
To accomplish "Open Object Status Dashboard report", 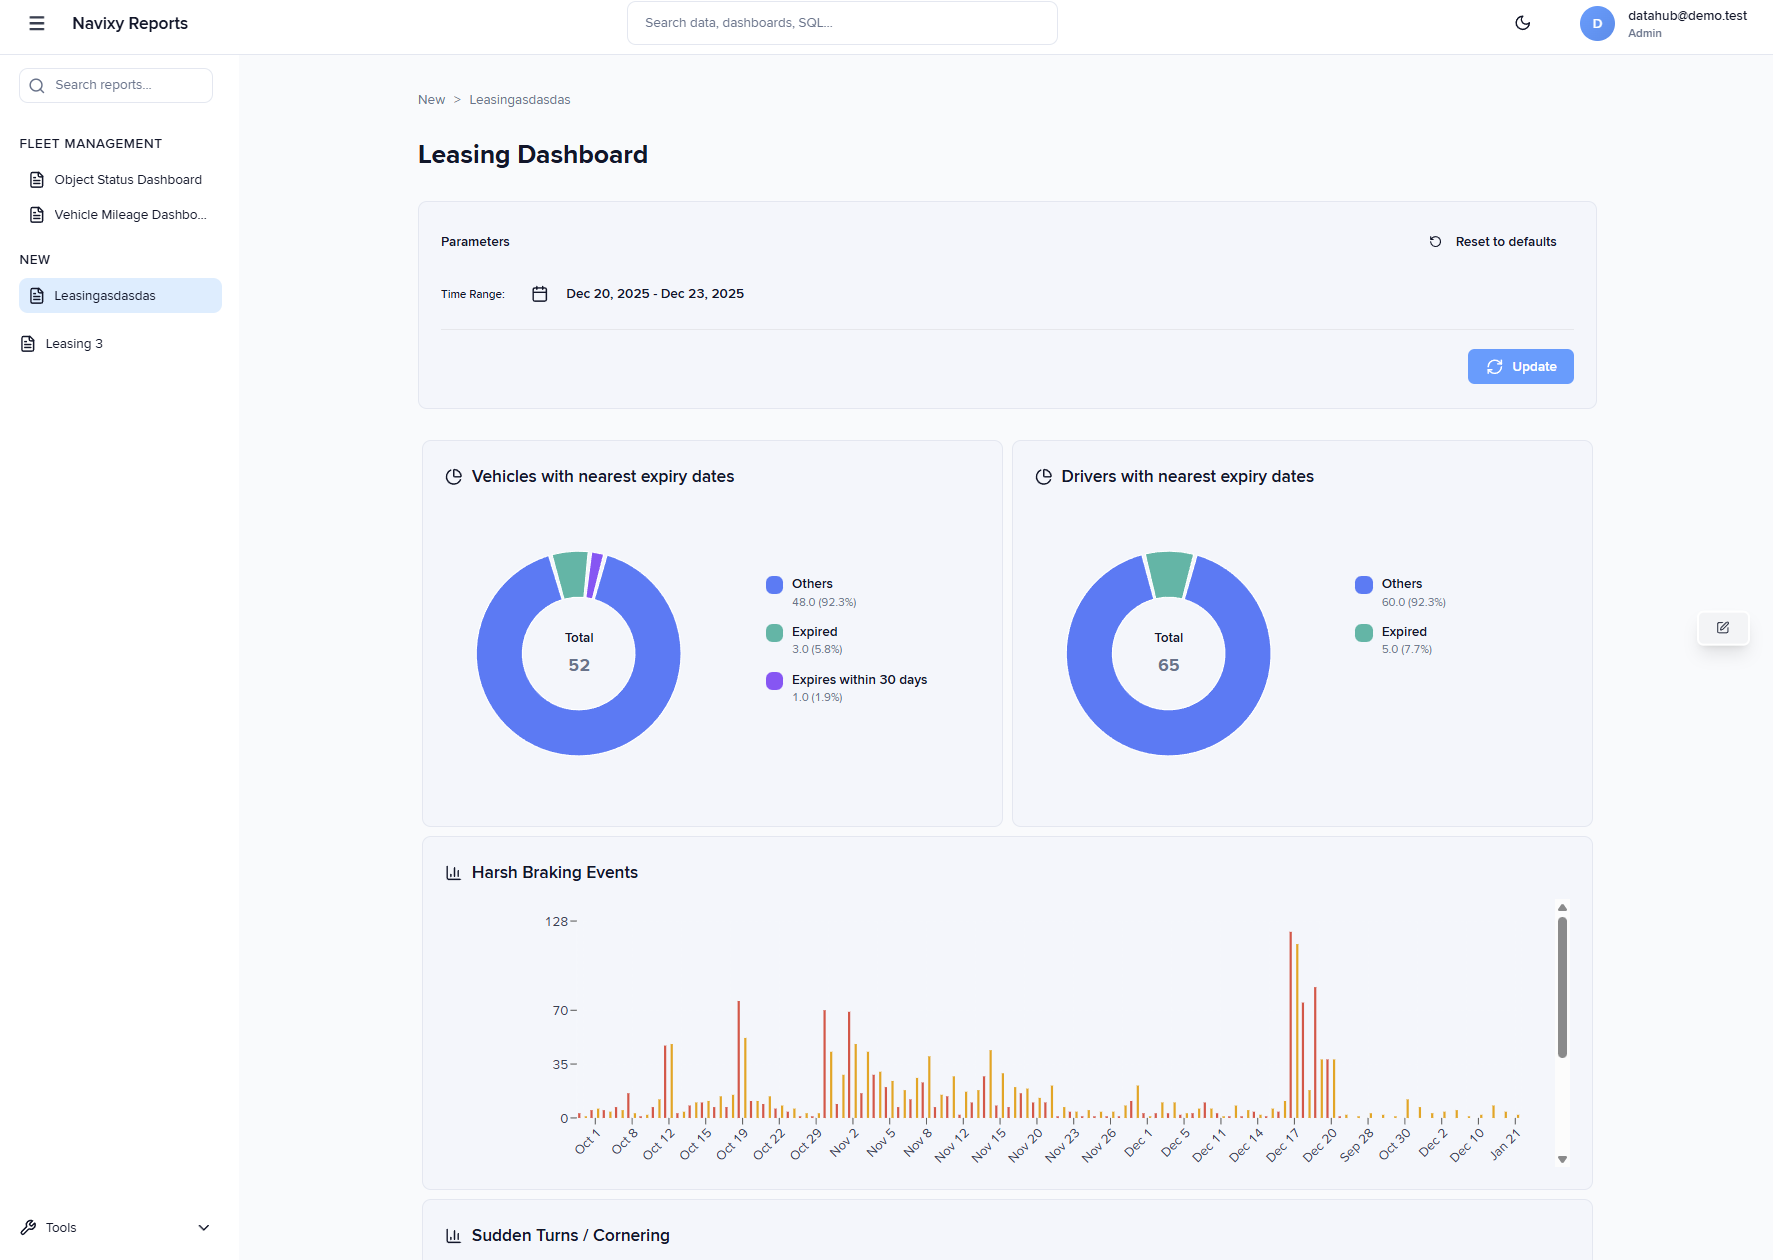I will click(127, 180).
